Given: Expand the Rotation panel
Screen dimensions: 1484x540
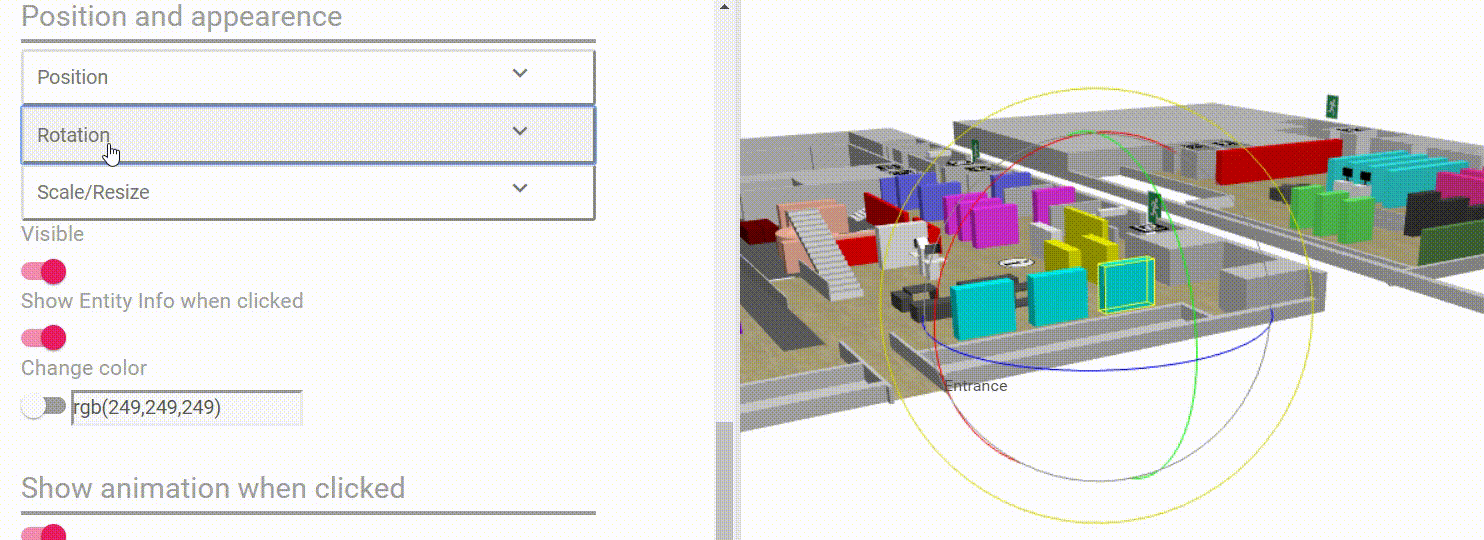Looking at the screenshot, I should [x=308, y=135].
